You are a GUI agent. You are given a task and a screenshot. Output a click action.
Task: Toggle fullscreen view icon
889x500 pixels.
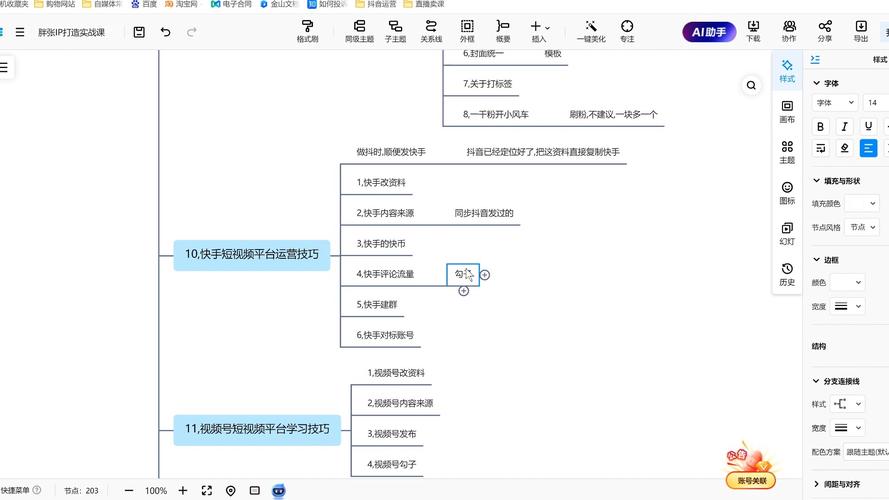[x=207, y=490]
